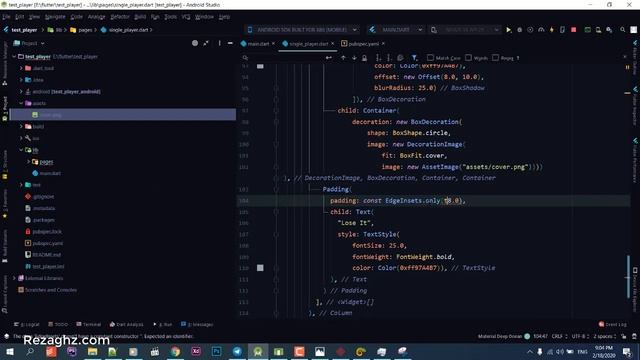Expand the pages folder in lib
Screen dimensions: 640x360
tap(29, 162)
